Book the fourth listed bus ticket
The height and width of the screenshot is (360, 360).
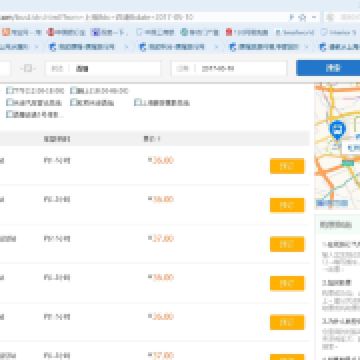(x=287, y=283)
